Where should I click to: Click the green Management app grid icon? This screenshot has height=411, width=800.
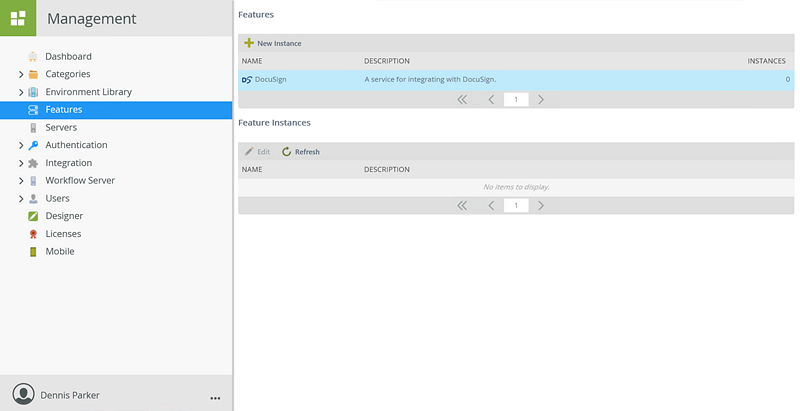pos(18,18)
